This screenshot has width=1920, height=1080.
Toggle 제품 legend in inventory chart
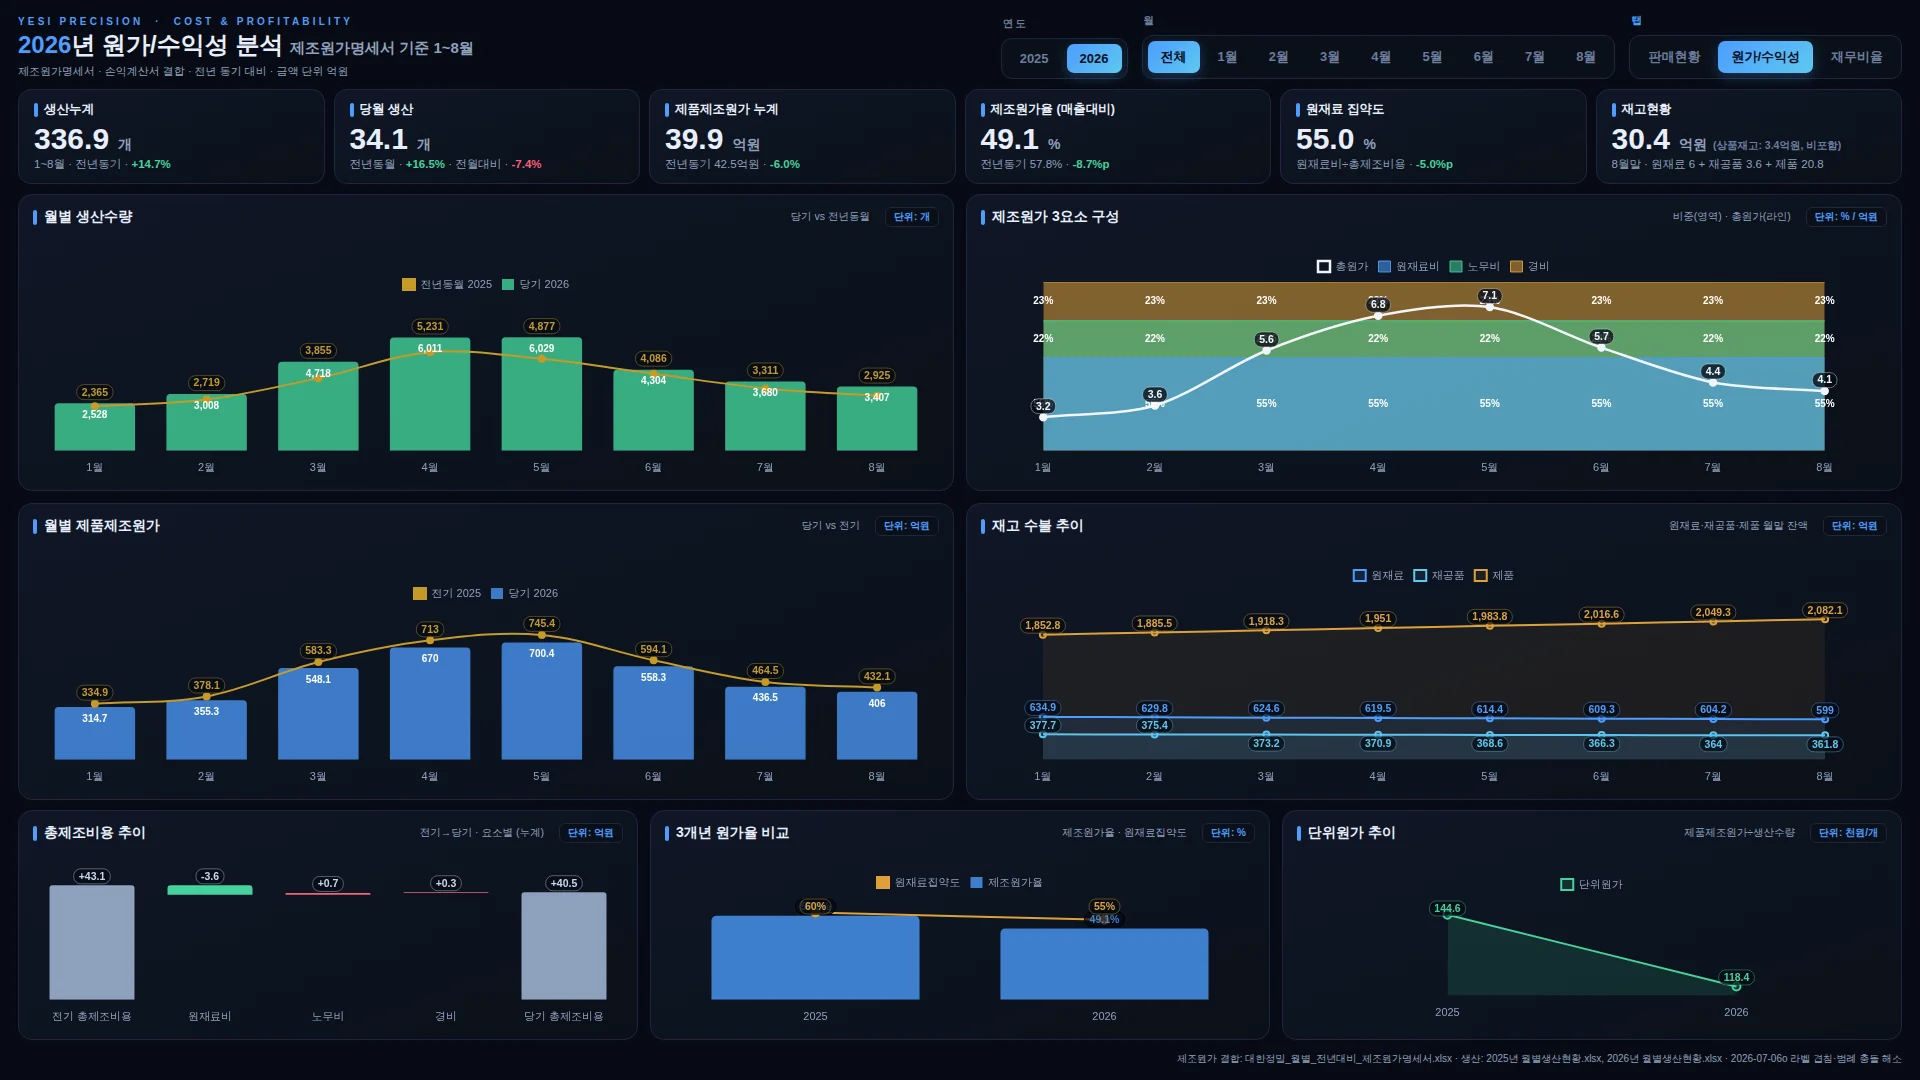click(1494, 575)
